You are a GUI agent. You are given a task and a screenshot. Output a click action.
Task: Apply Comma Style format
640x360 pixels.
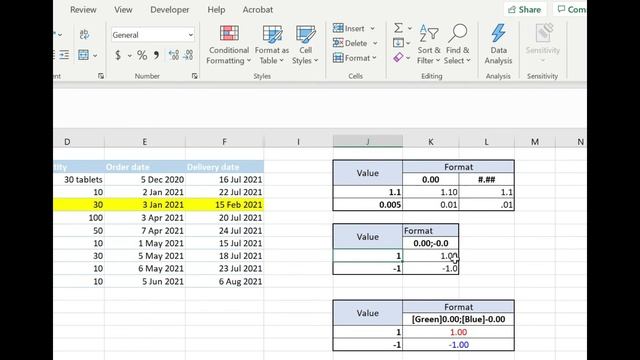tap(156, 55)
